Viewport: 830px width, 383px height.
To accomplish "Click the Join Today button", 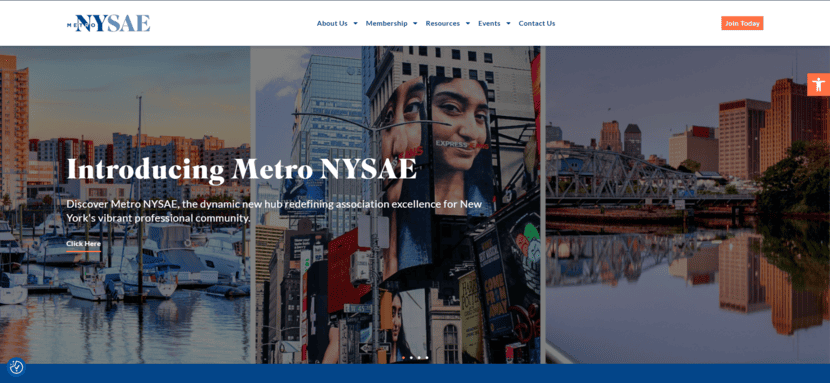I will [742, 23].
